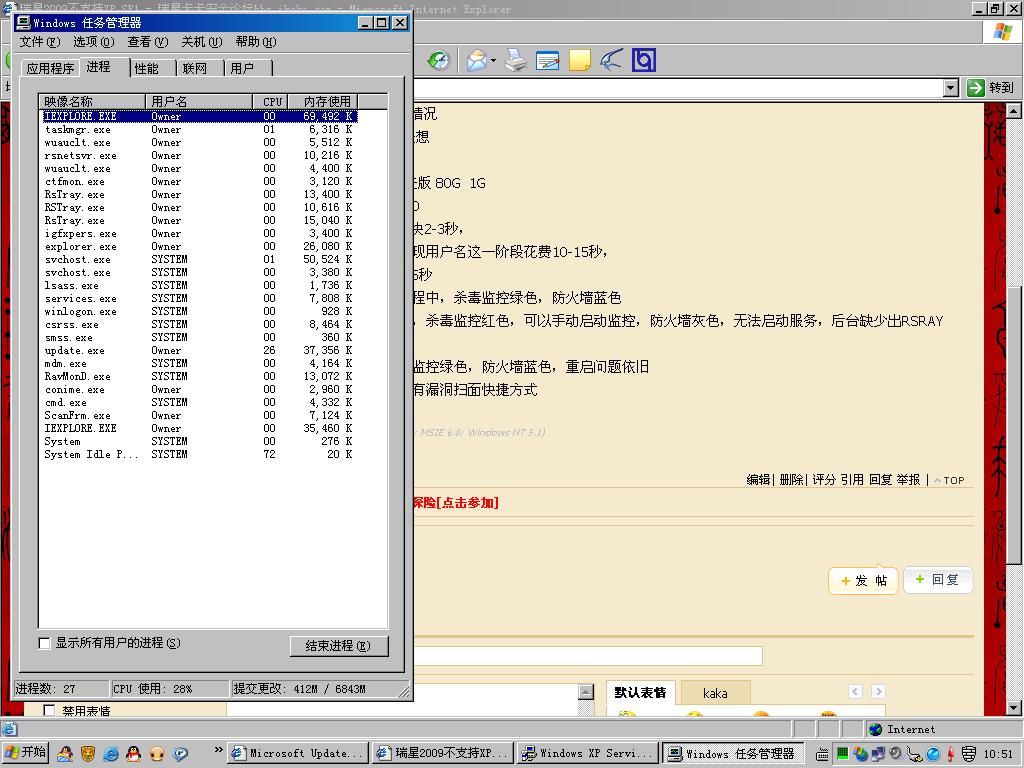Click the 回复 reply button
This screenshot has height=768, width=1024.
tap(938, 580)
